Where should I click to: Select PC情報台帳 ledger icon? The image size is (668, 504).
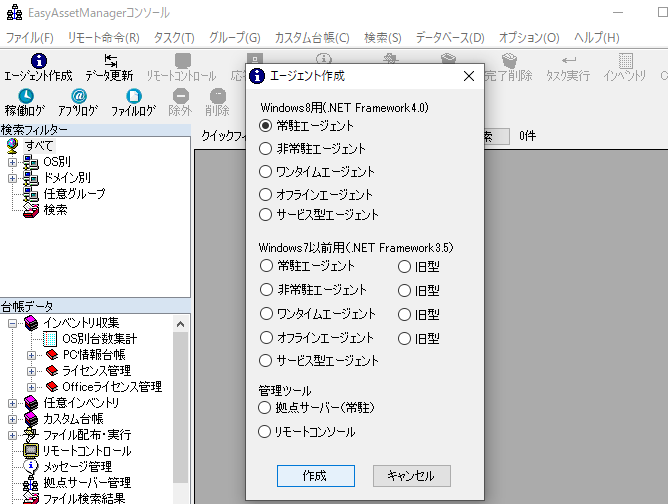coord(52,355)
